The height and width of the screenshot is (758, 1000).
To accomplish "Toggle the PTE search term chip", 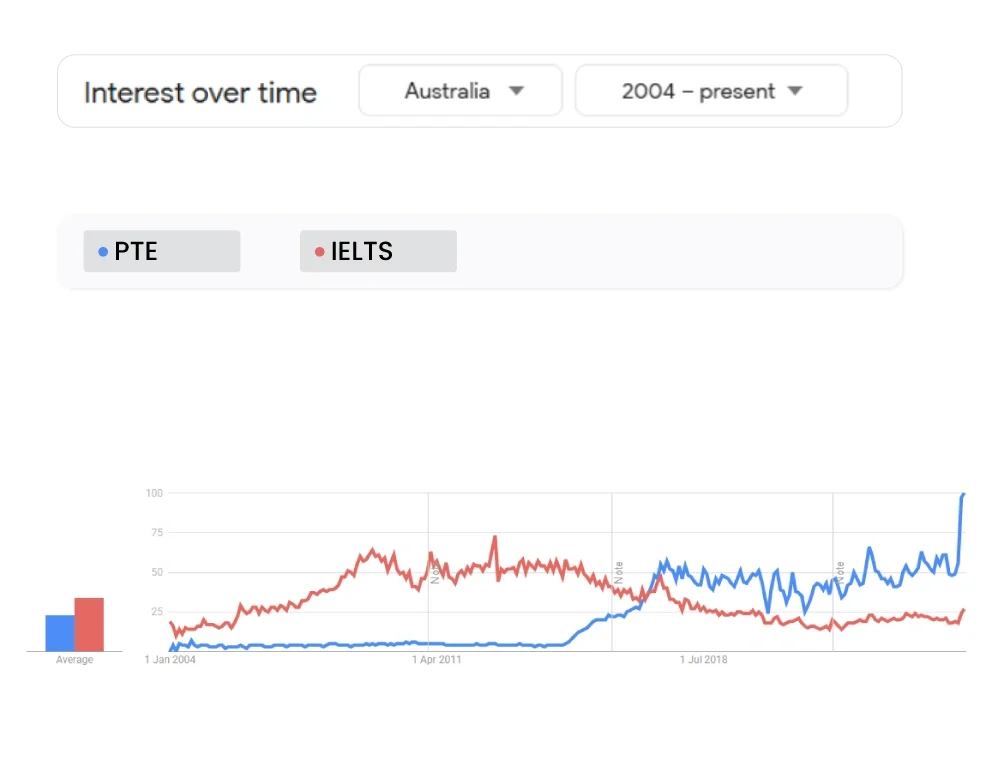I will (x=161, y=251).
